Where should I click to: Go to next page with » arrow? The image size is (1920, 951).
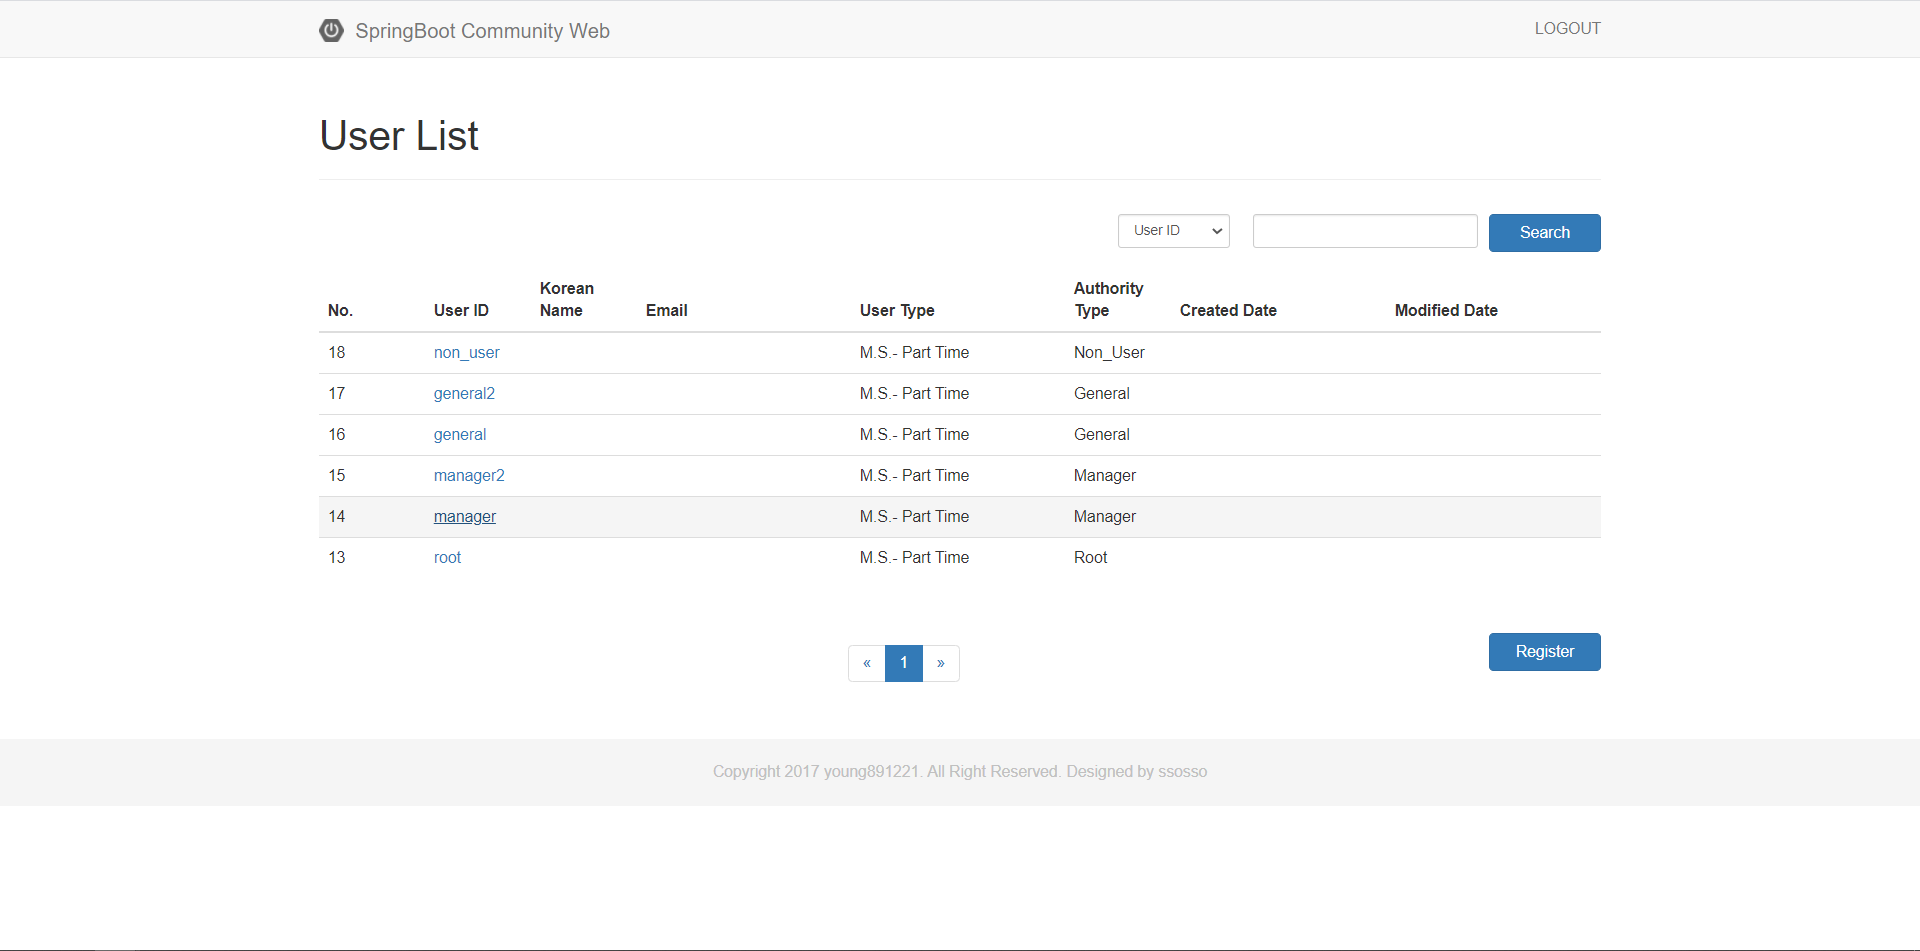click(941, 663)
